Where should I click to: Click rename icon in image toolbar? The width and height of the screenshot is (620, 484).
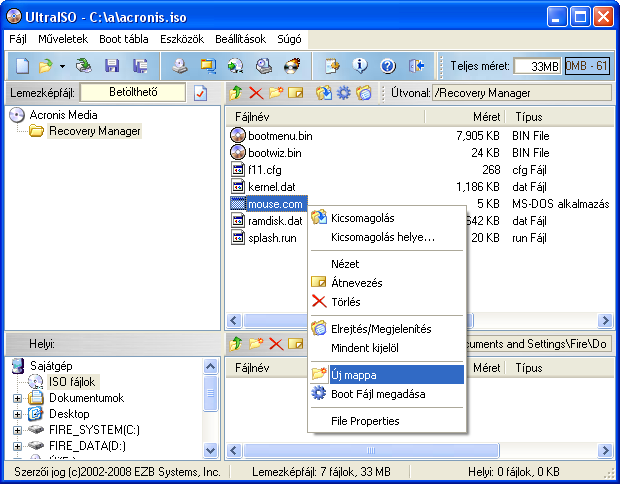295,93
